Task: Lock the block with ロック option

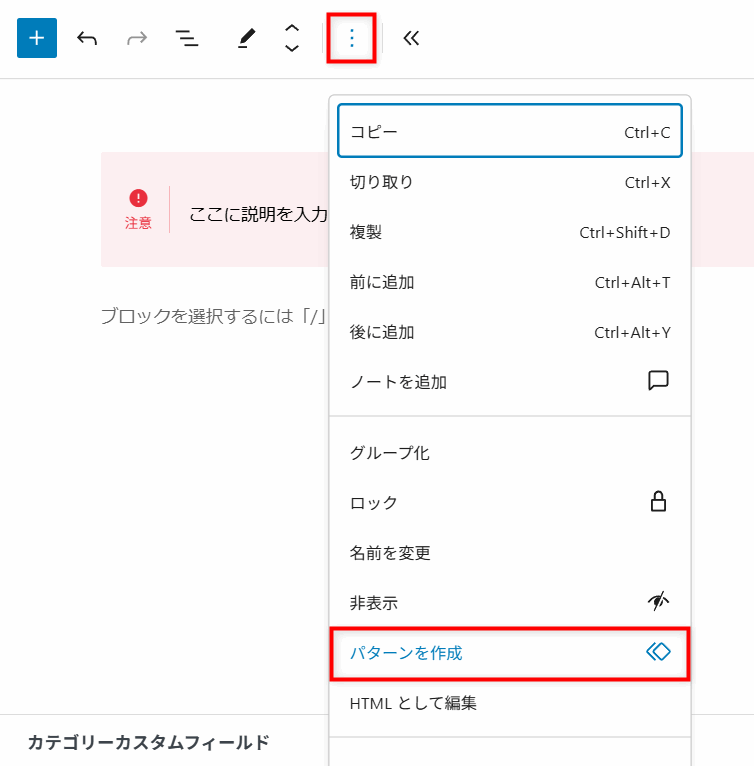Action: click(x=509, y=503)
